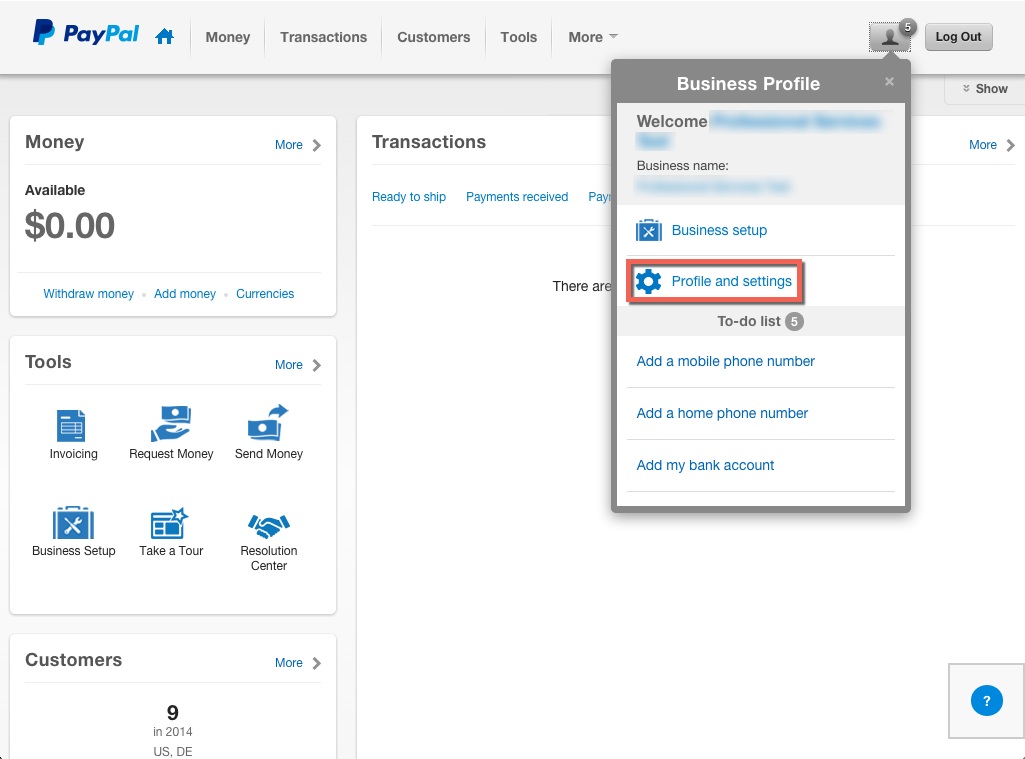The image size is (1025, 759).
Task: Switch to the Ready to ship tab
Action: pyautogui.click(x=409, y=197)
